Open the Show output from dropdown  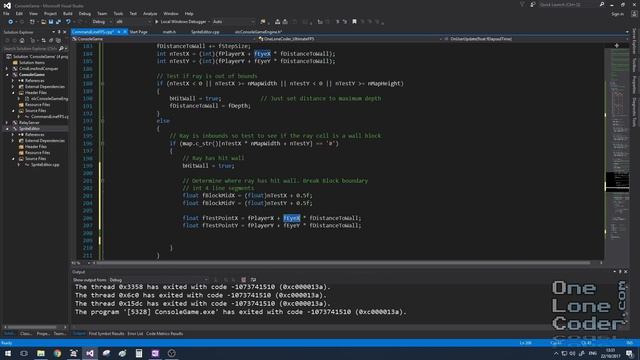click(x=158, y=280)
